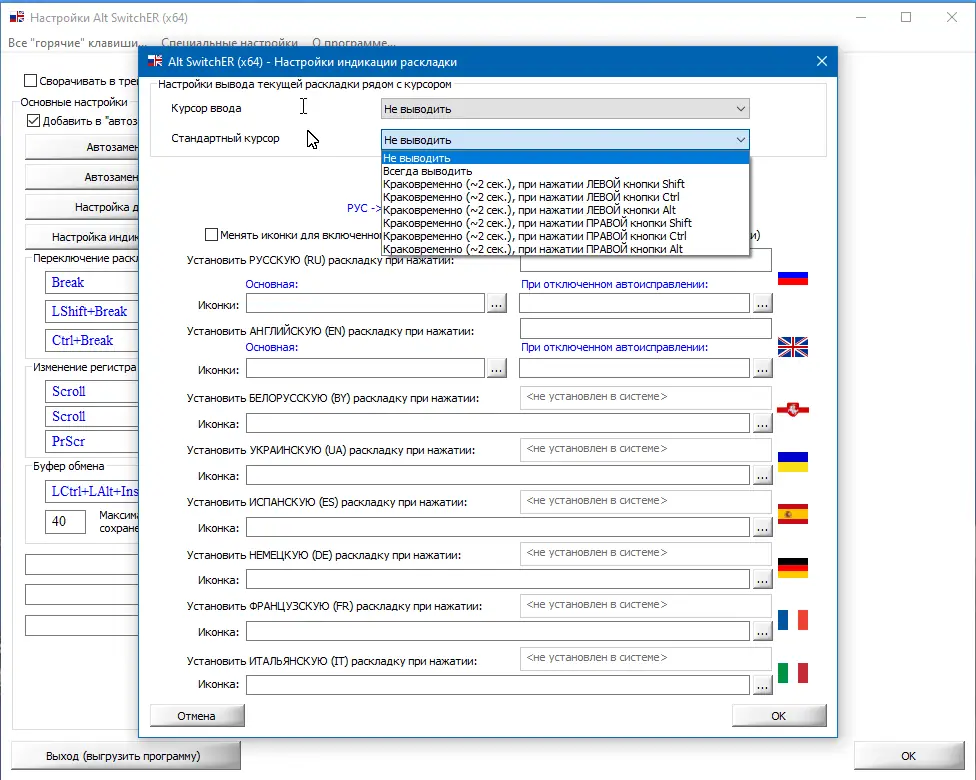Browse for German layout icon
The height and width of the screenshot is (780, 976).
click(762, 580)
